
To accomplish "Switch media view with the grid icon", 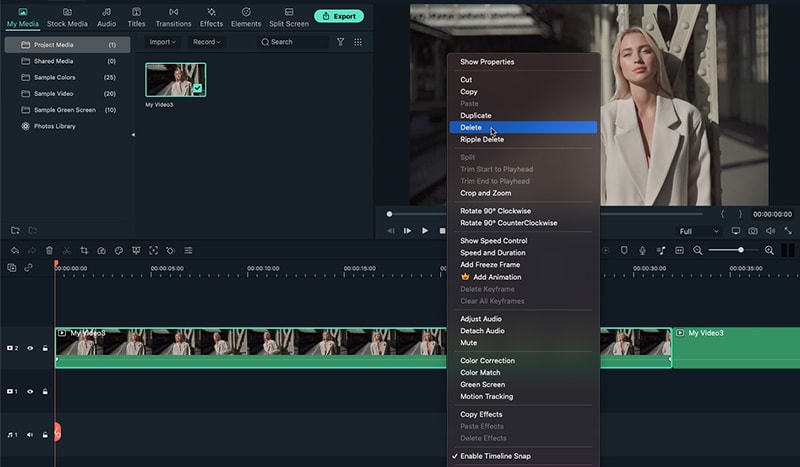I will pyautogui.click(x=358, y=42).
